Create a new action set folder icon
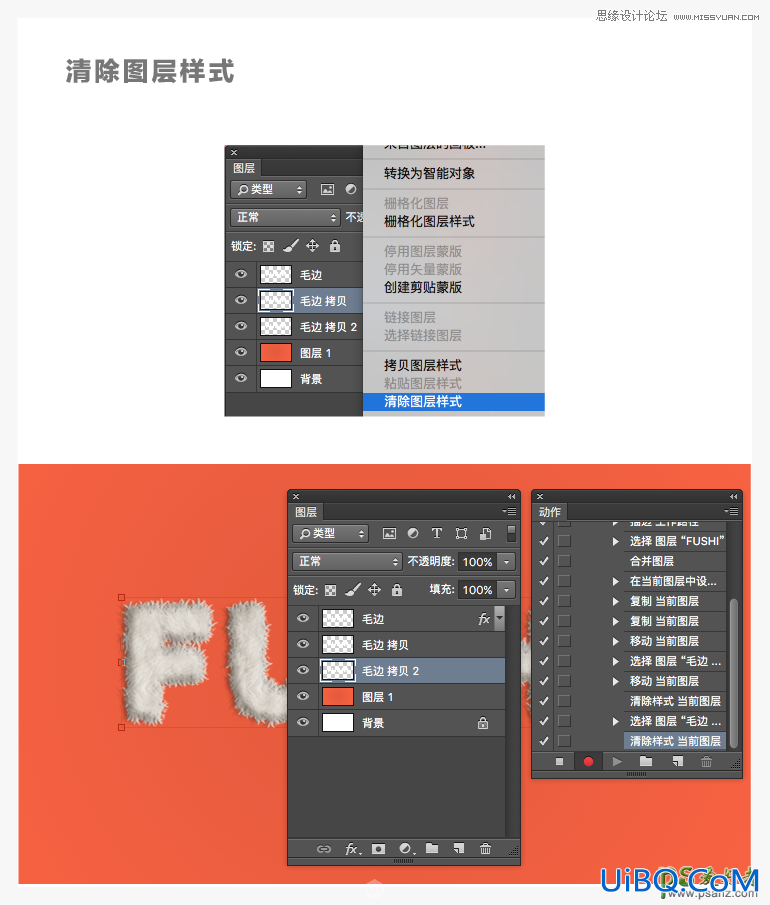 (646, 761)
